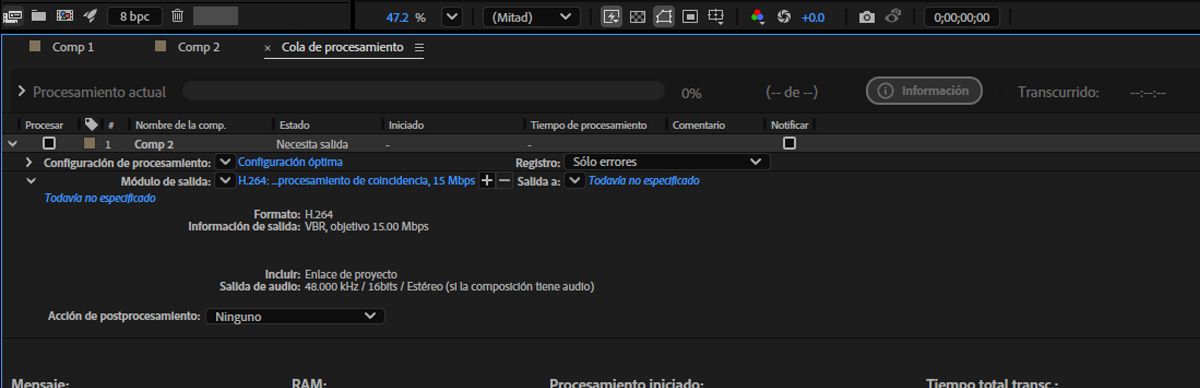Open Configuración óptima settings link
The image size is (1200, 388).
[x=290, y=162]
